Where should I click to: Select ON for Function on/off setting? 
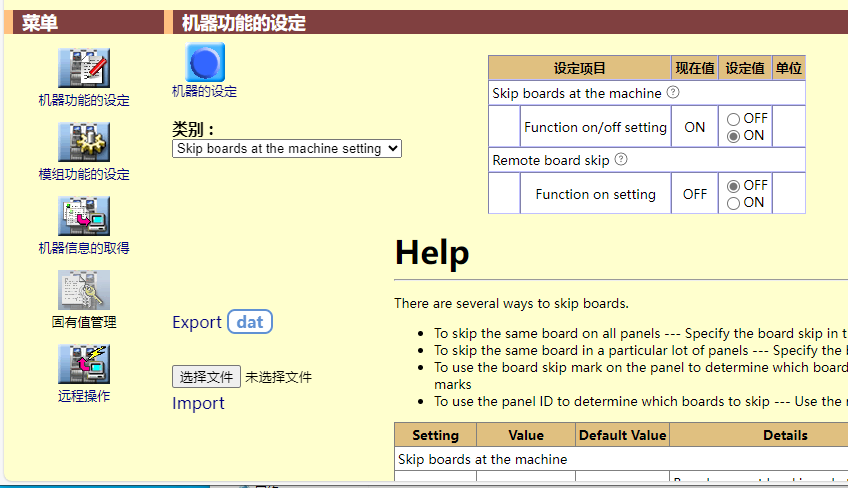coord(734,136)
